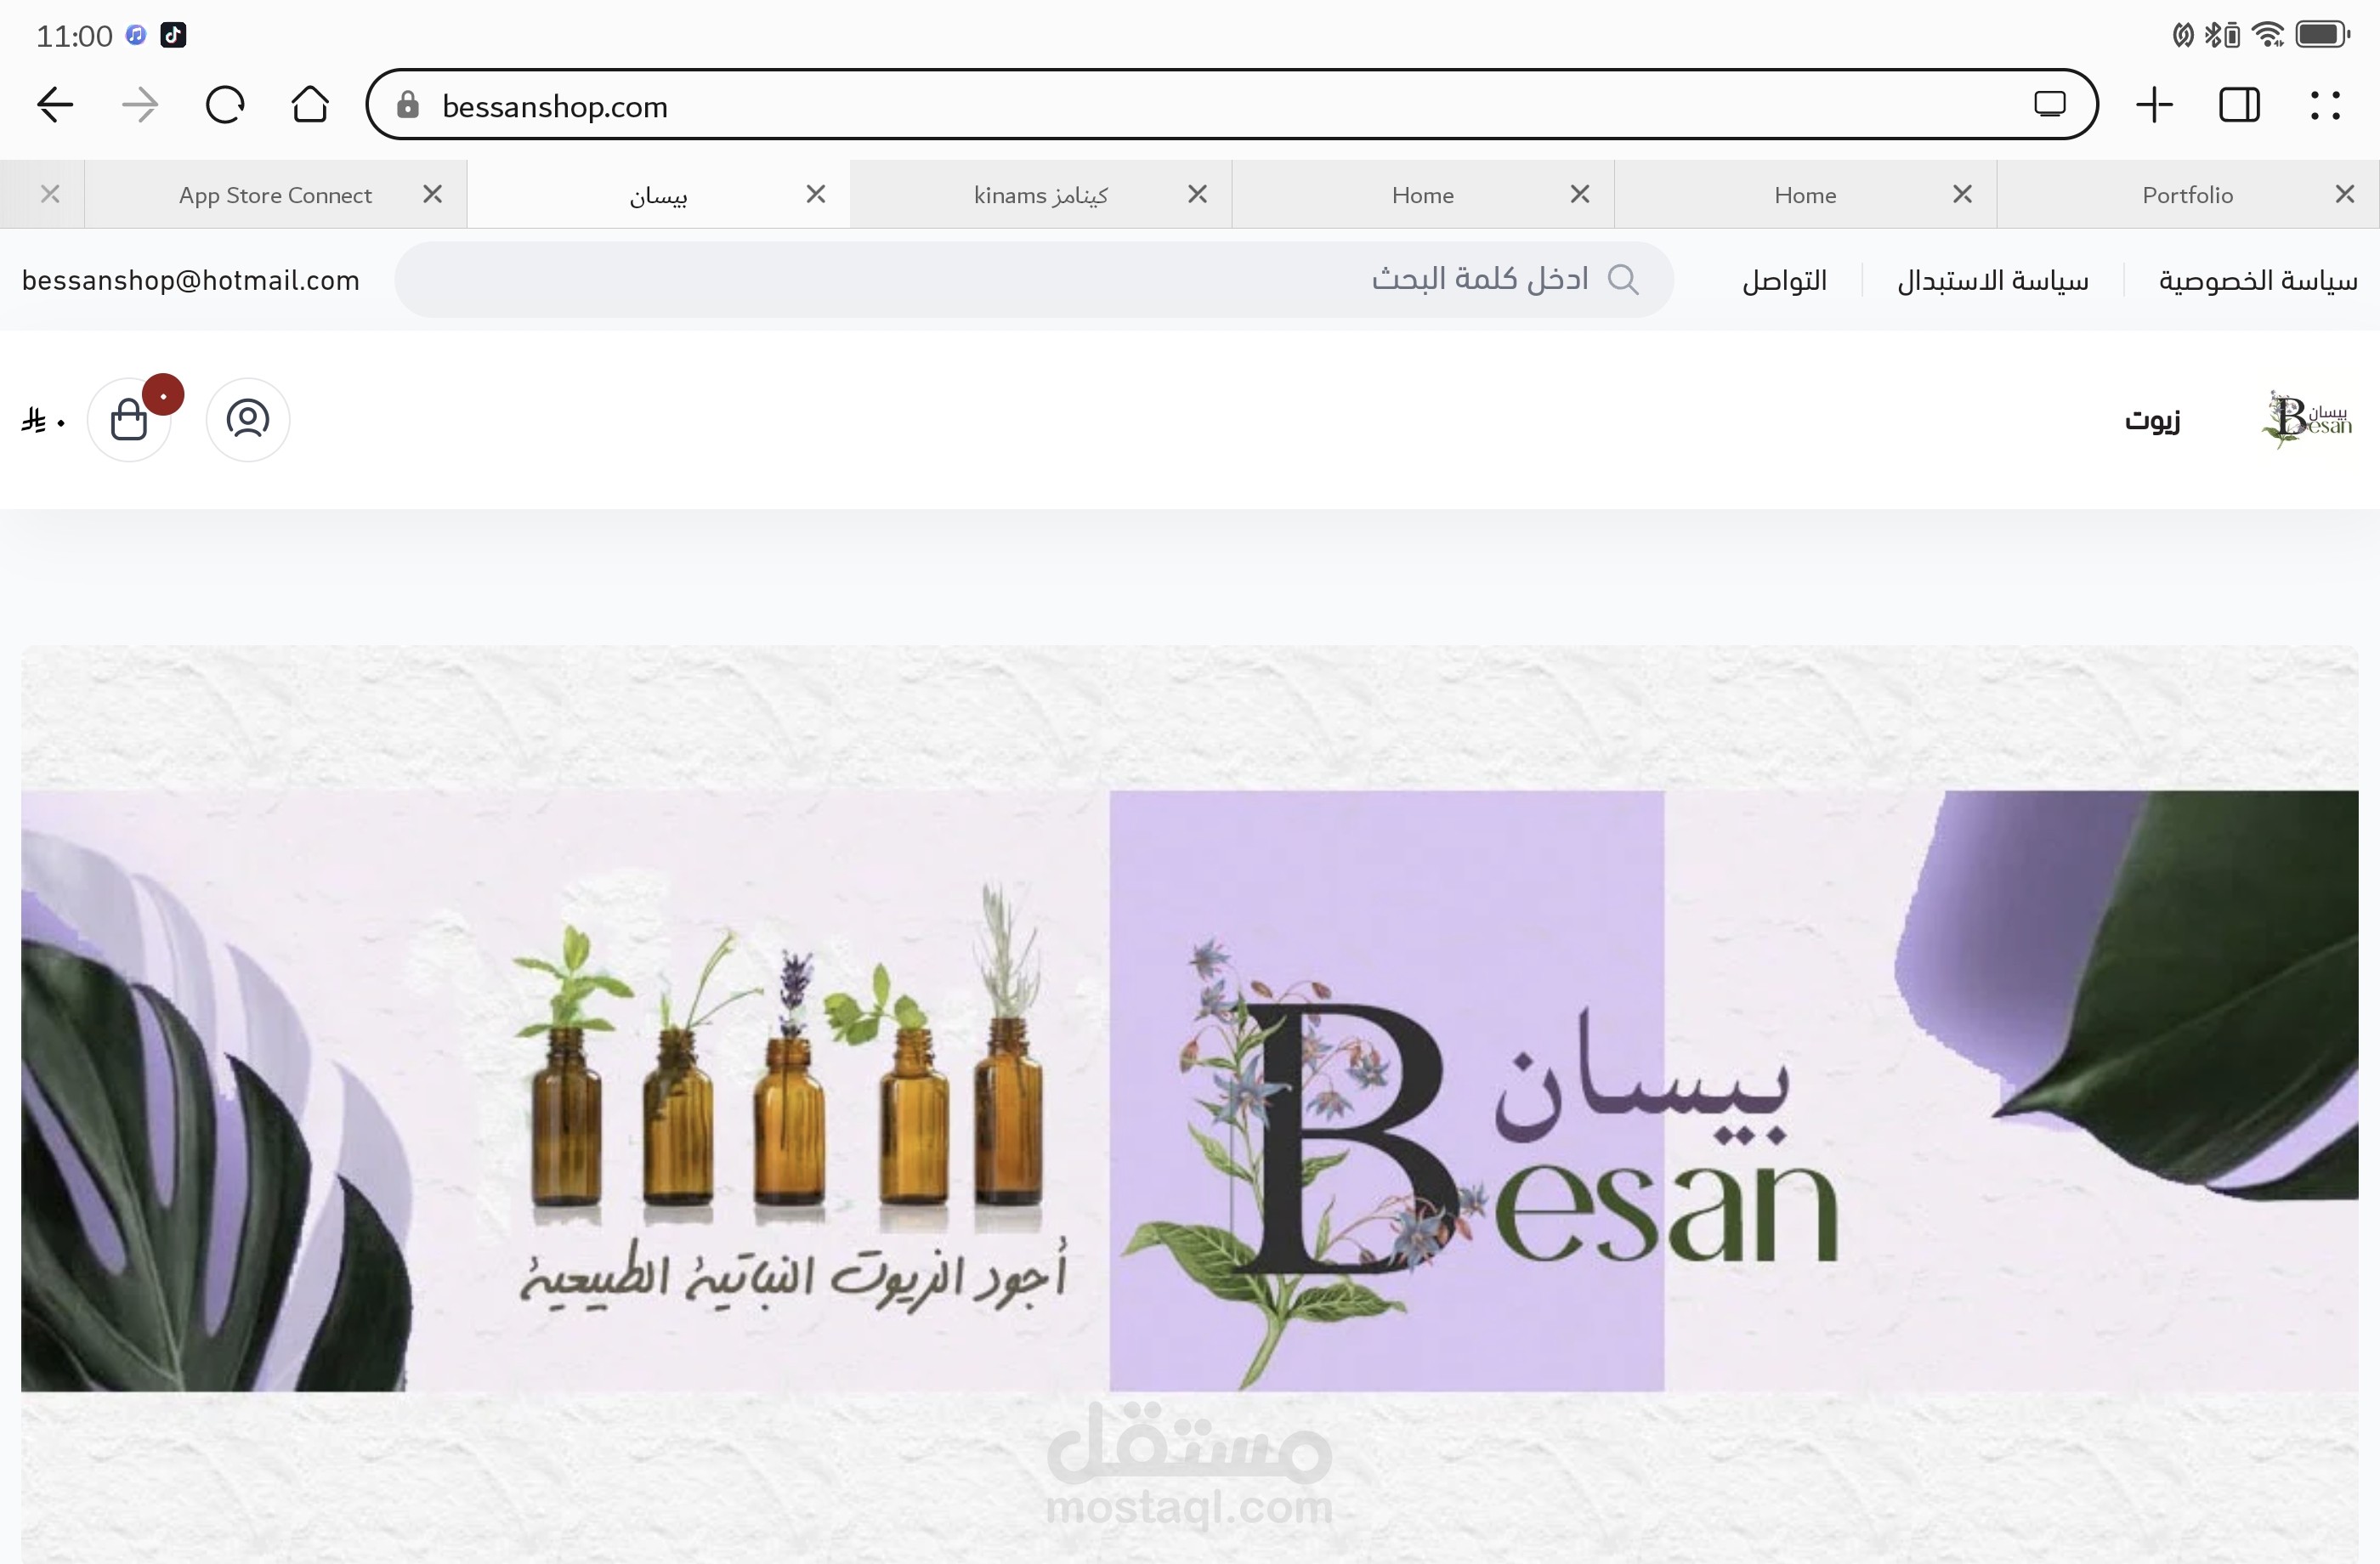The image size is (2380, 1564).
Task: Go back using the browser back arrow
Action: coord(55,105)
